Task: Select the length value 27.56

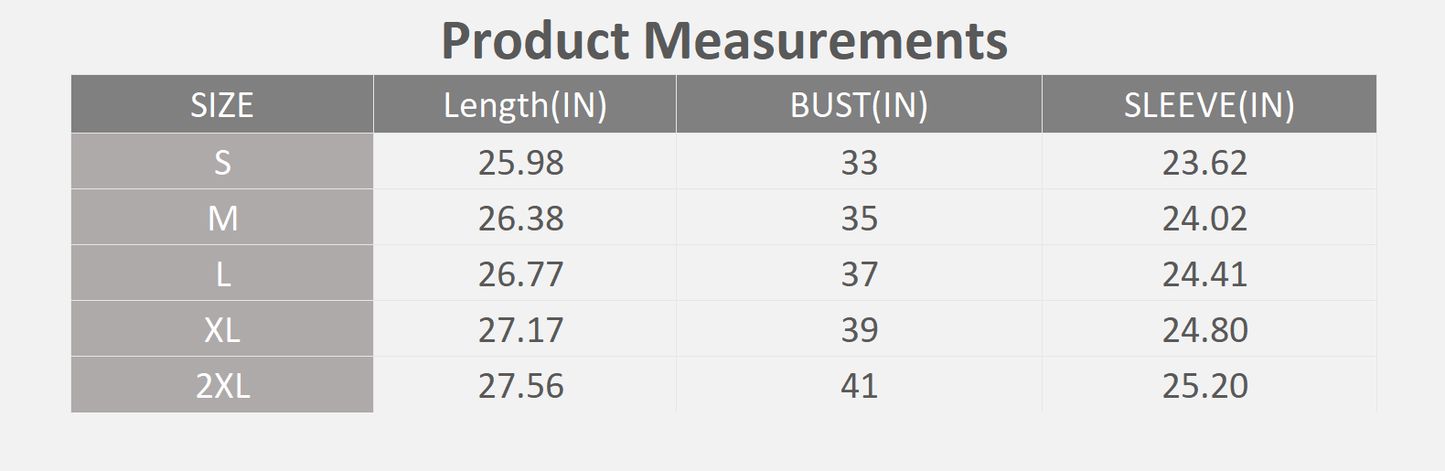Action: tap(521, 386)
